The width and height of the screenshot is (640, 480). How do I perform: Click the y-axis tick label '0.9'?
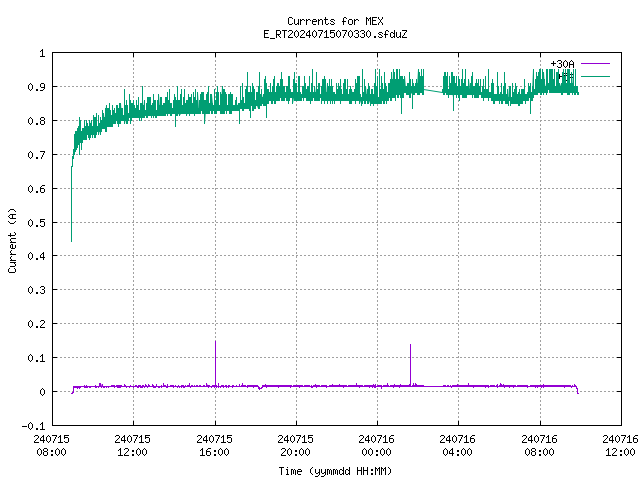coord(36,87)
